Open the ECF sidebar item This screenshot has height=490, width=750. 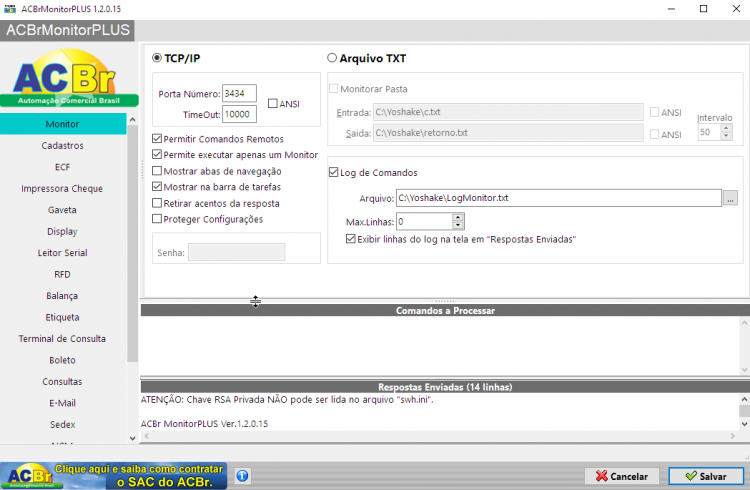point(63,167)
